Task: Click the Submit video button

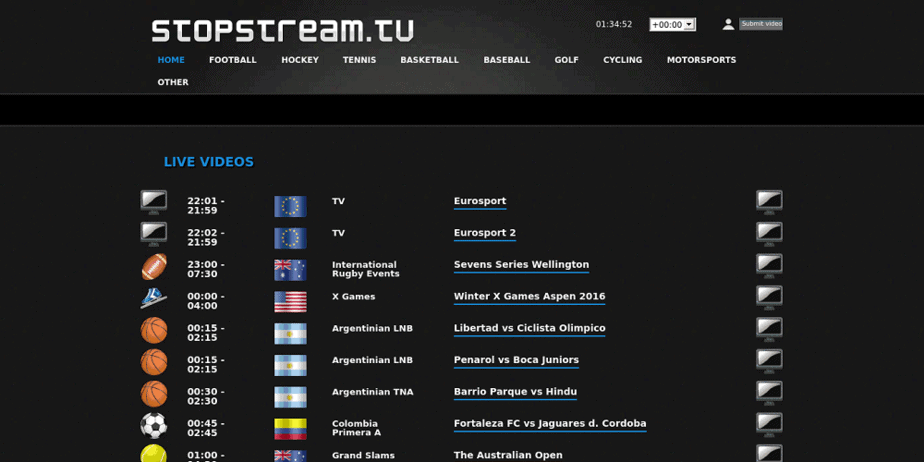Action: coord(761,24)
